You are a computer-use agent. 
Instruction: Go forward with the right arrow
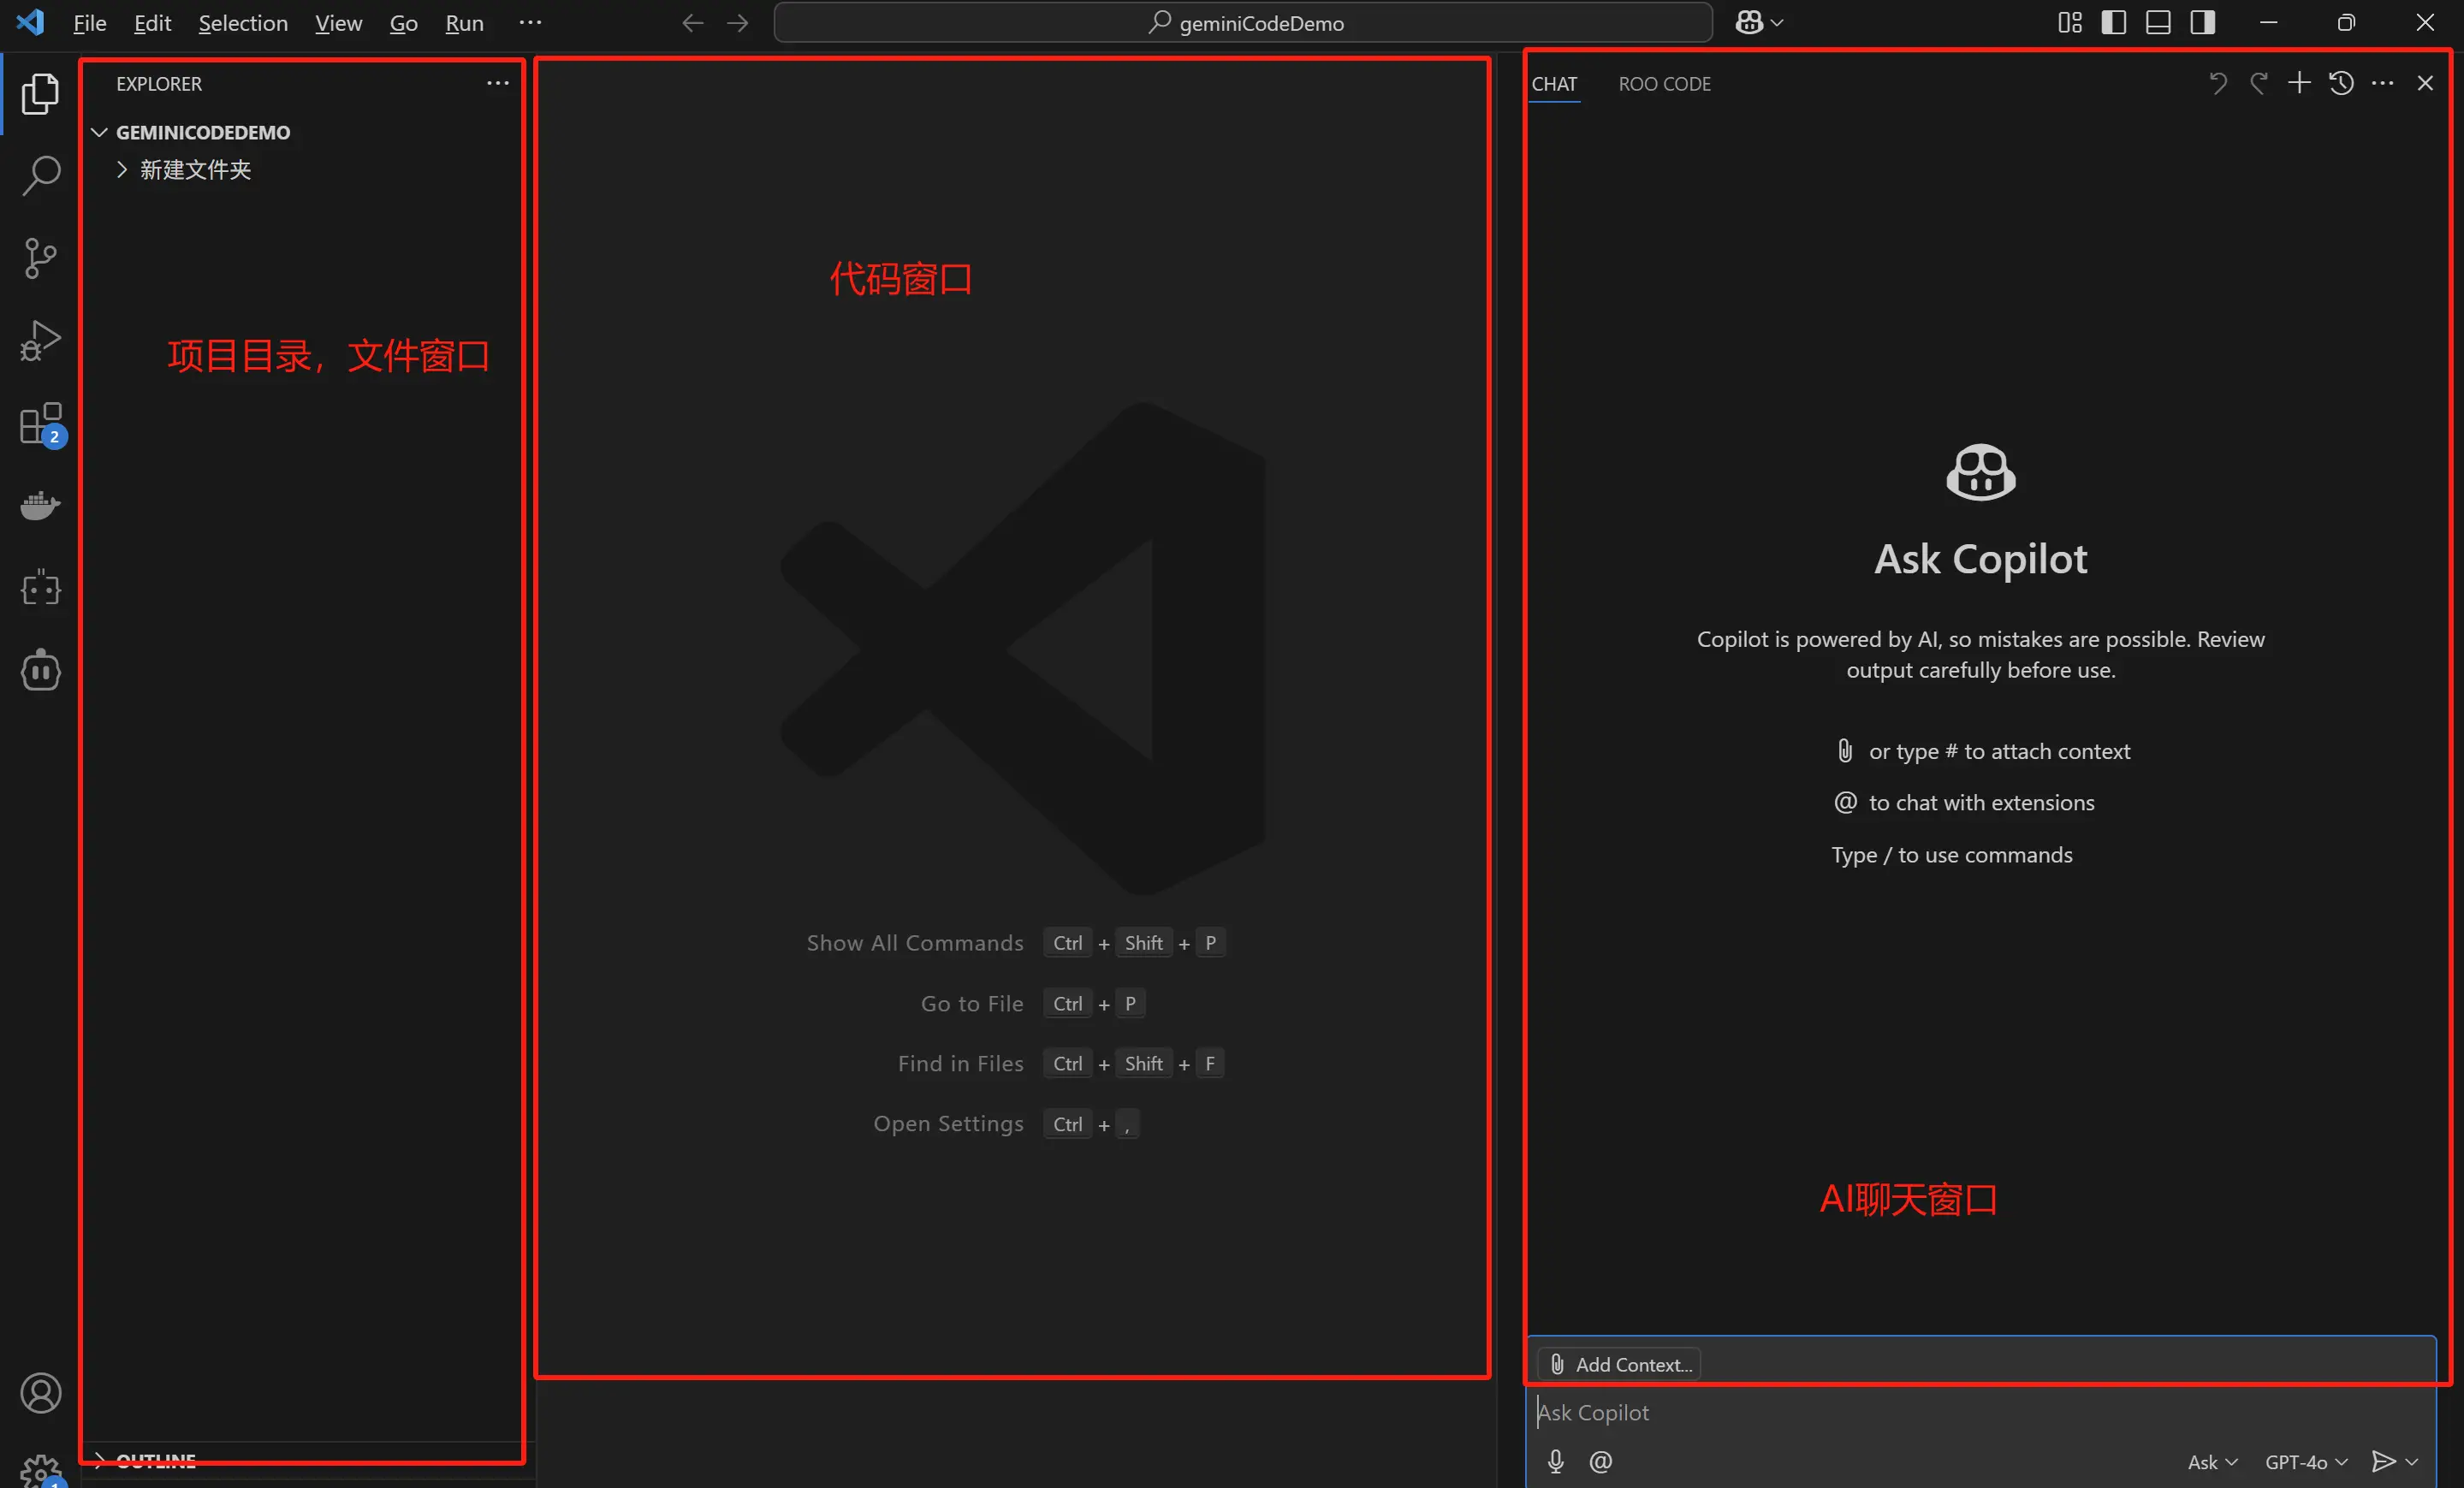point(738,22)
